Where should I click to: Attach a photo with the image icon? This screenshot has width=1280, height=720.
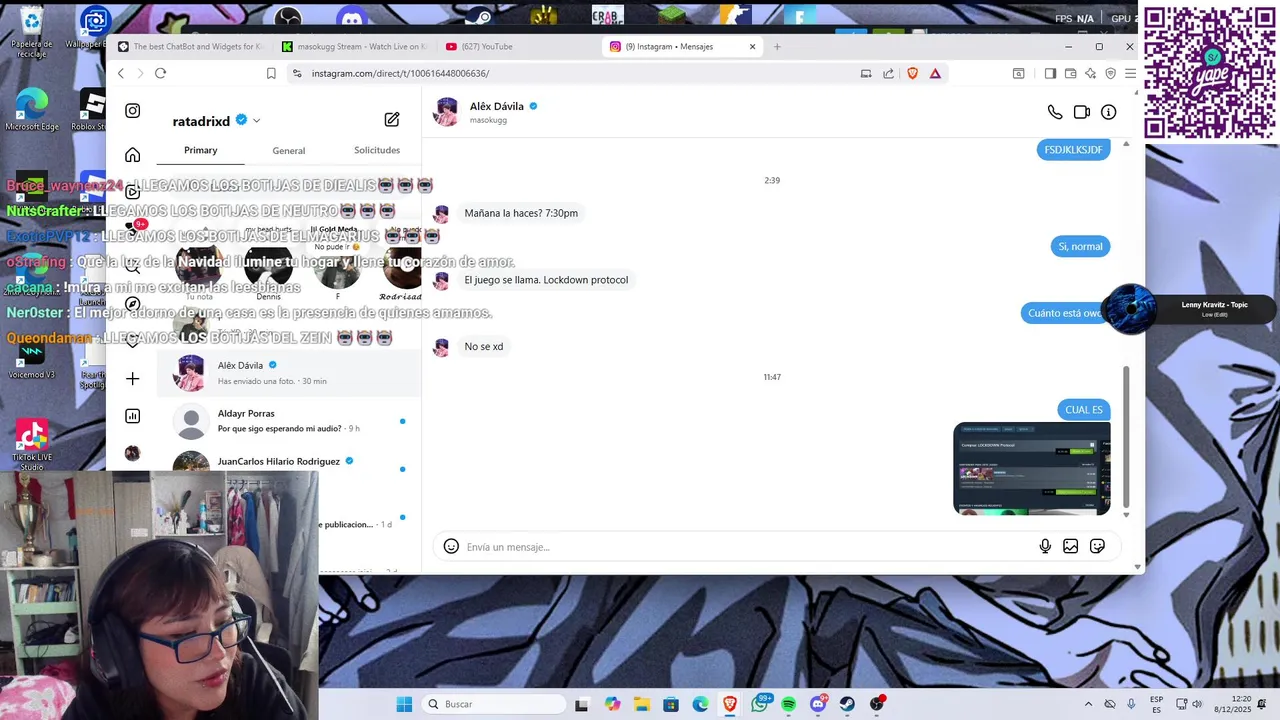coord(1071,547)
